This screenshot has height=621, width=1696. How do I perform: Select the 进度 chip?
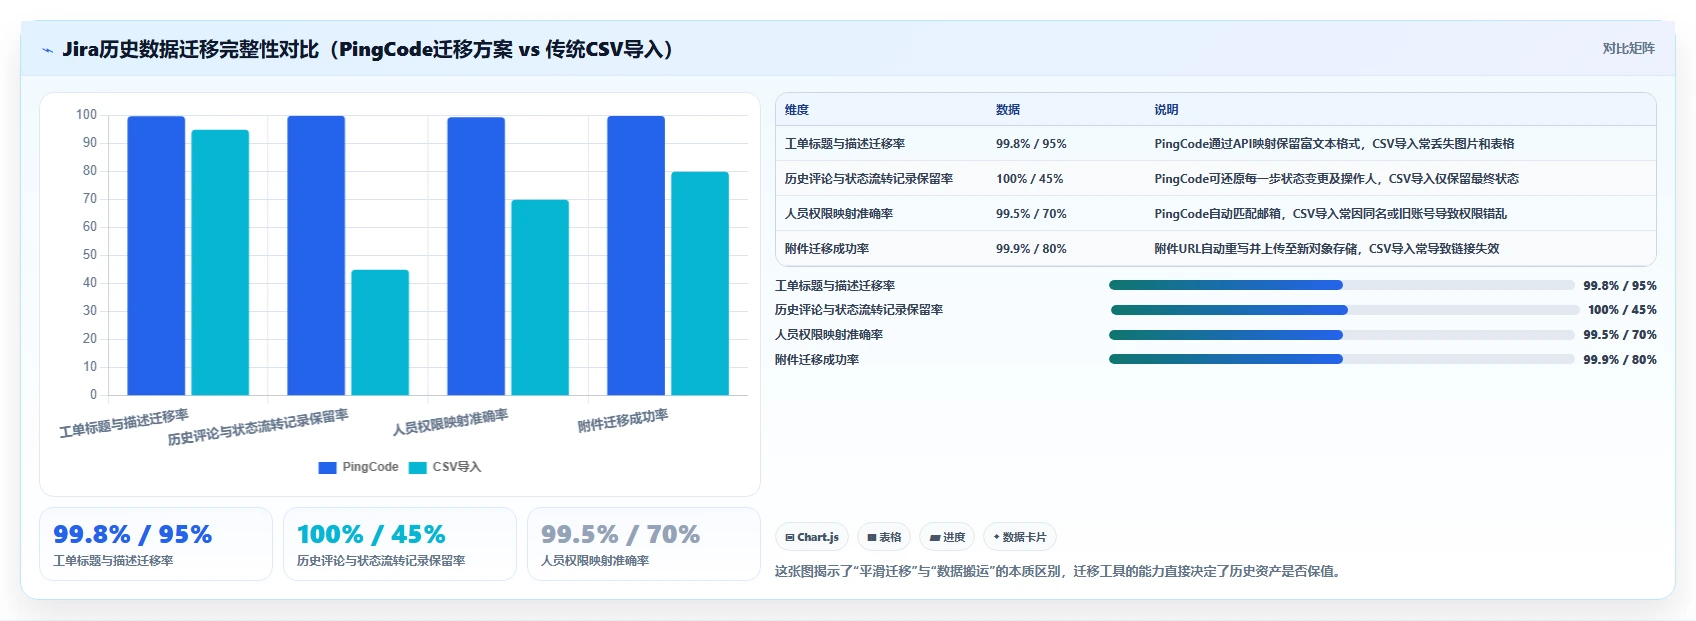pyautogui.click(x=947, y=537)
